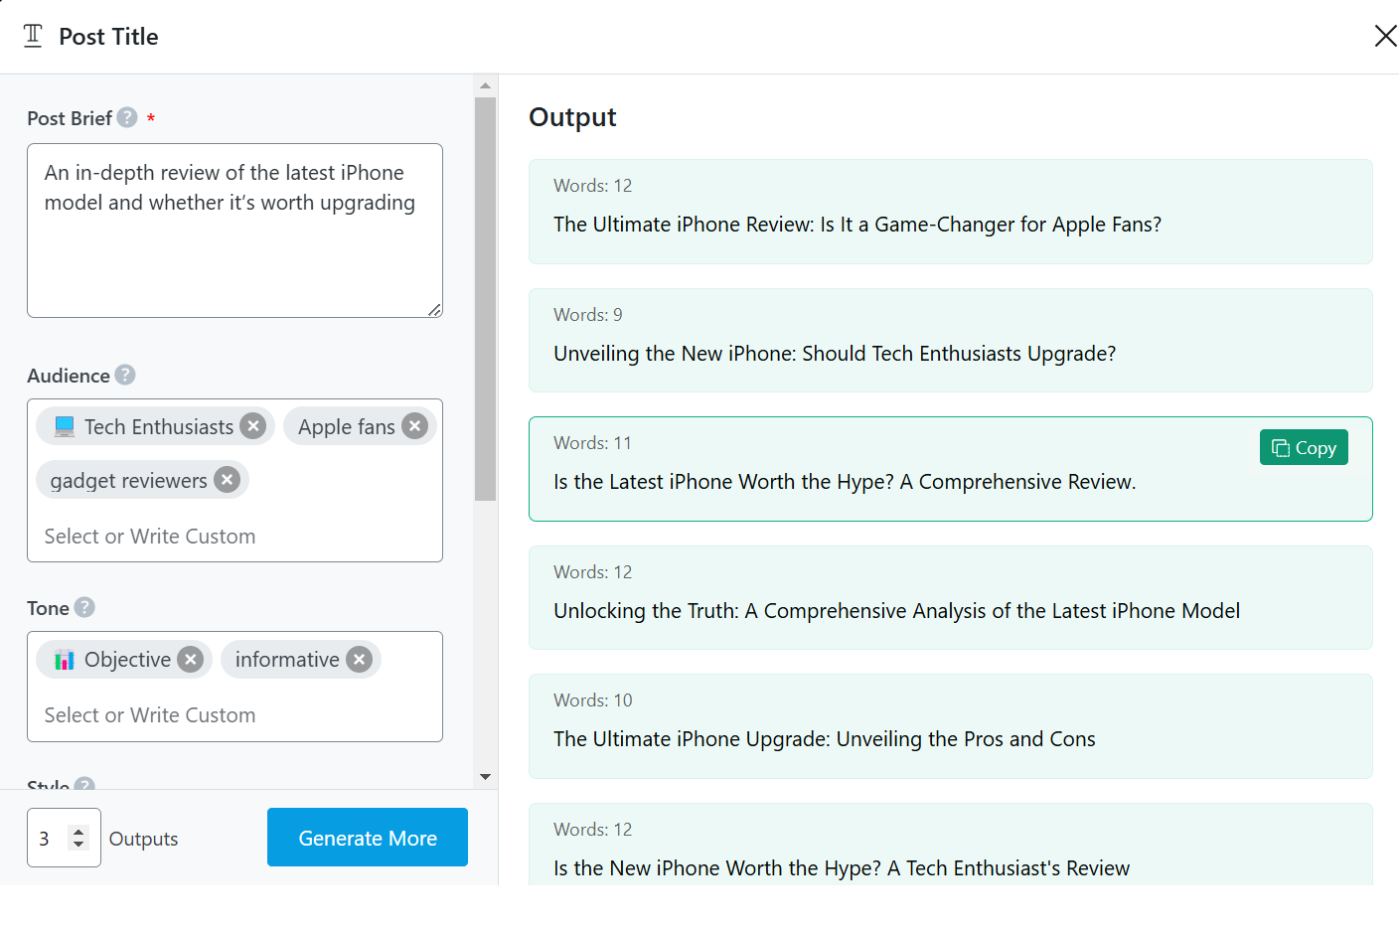Click the Output heading
This screenshot has width=1399, height=925.
point(572,117)
